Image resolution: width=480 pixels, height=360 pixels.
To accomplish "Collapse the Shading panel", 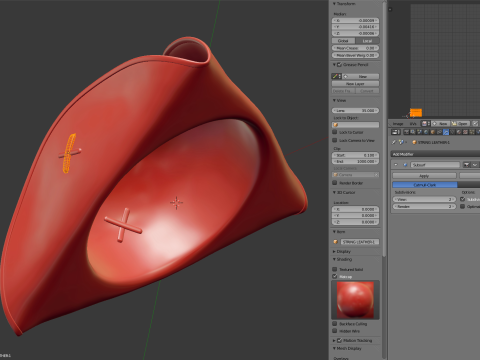I will (334, 259).
